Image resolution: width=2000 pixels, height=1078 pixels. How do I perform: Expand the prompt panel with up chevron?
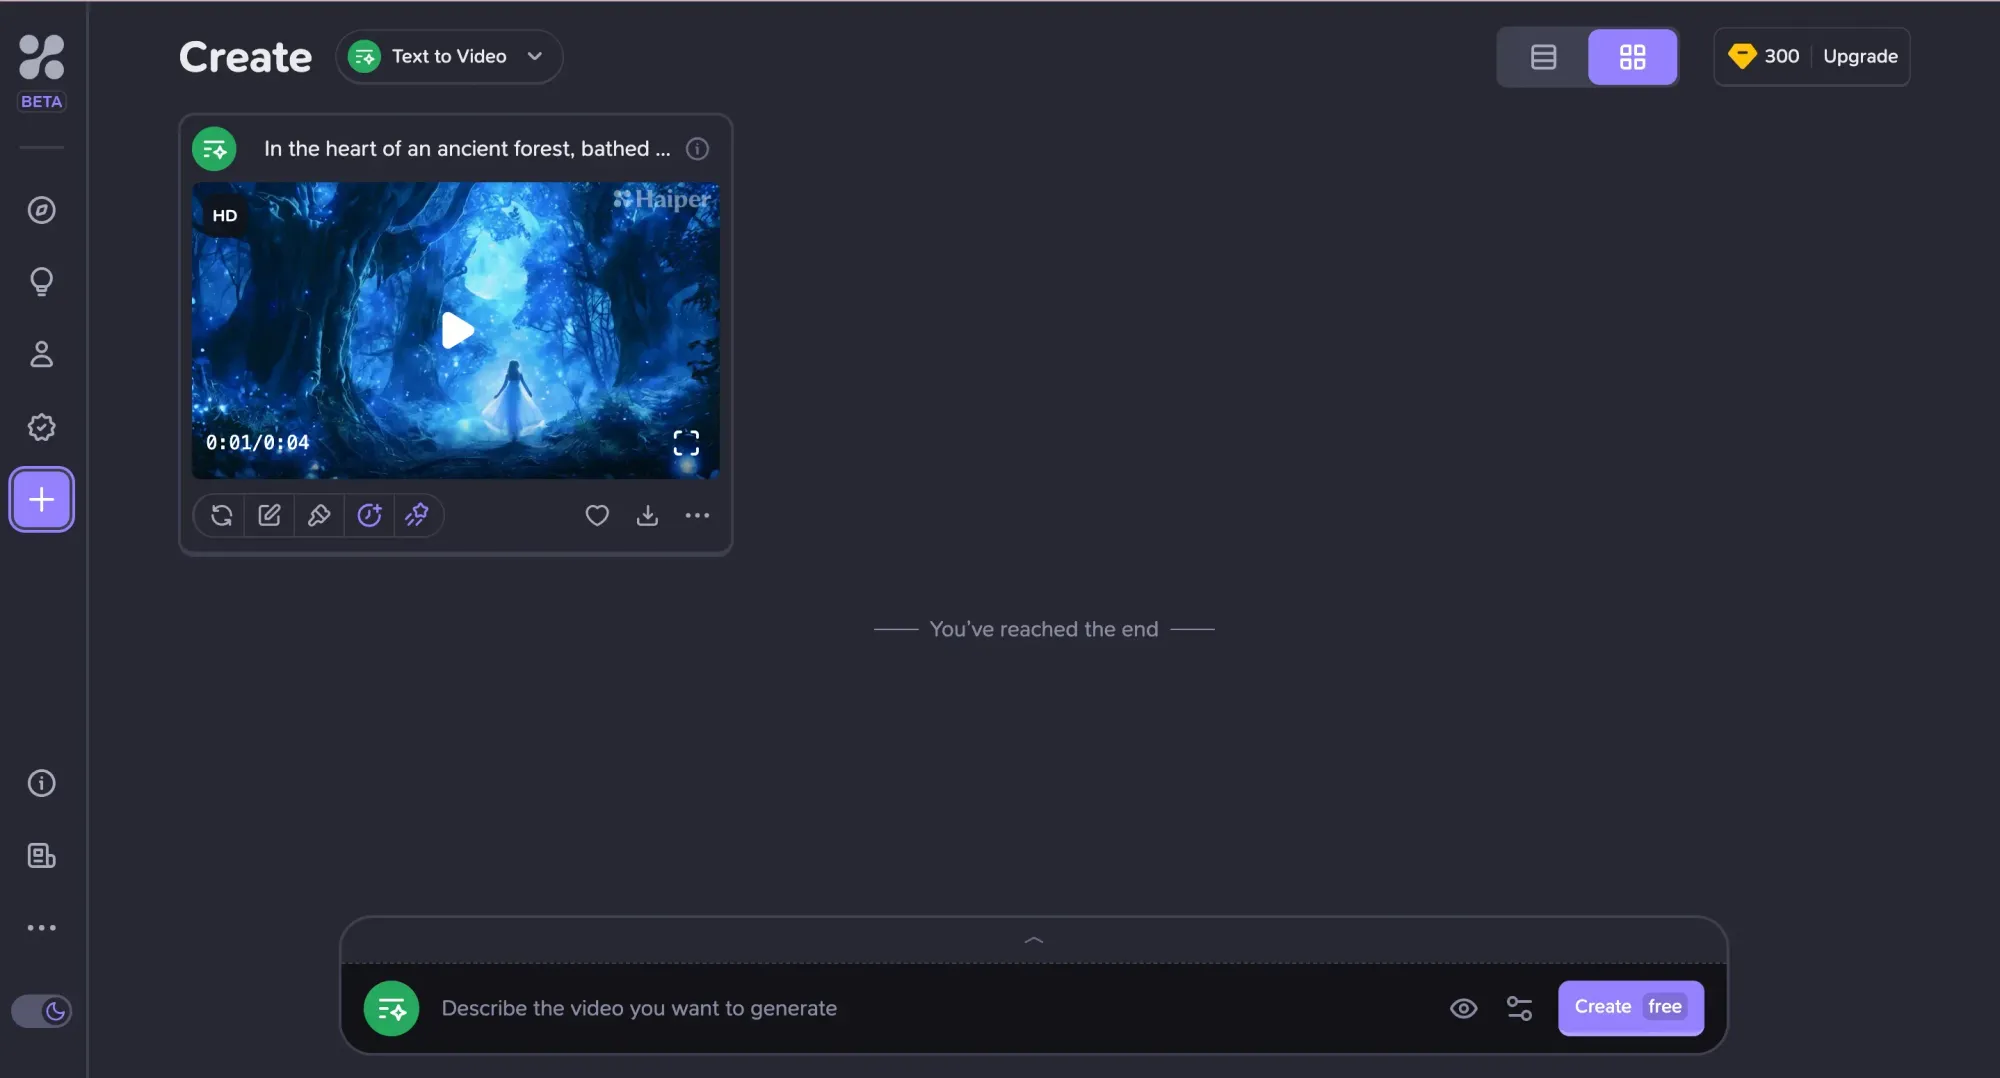point(1034,940)
